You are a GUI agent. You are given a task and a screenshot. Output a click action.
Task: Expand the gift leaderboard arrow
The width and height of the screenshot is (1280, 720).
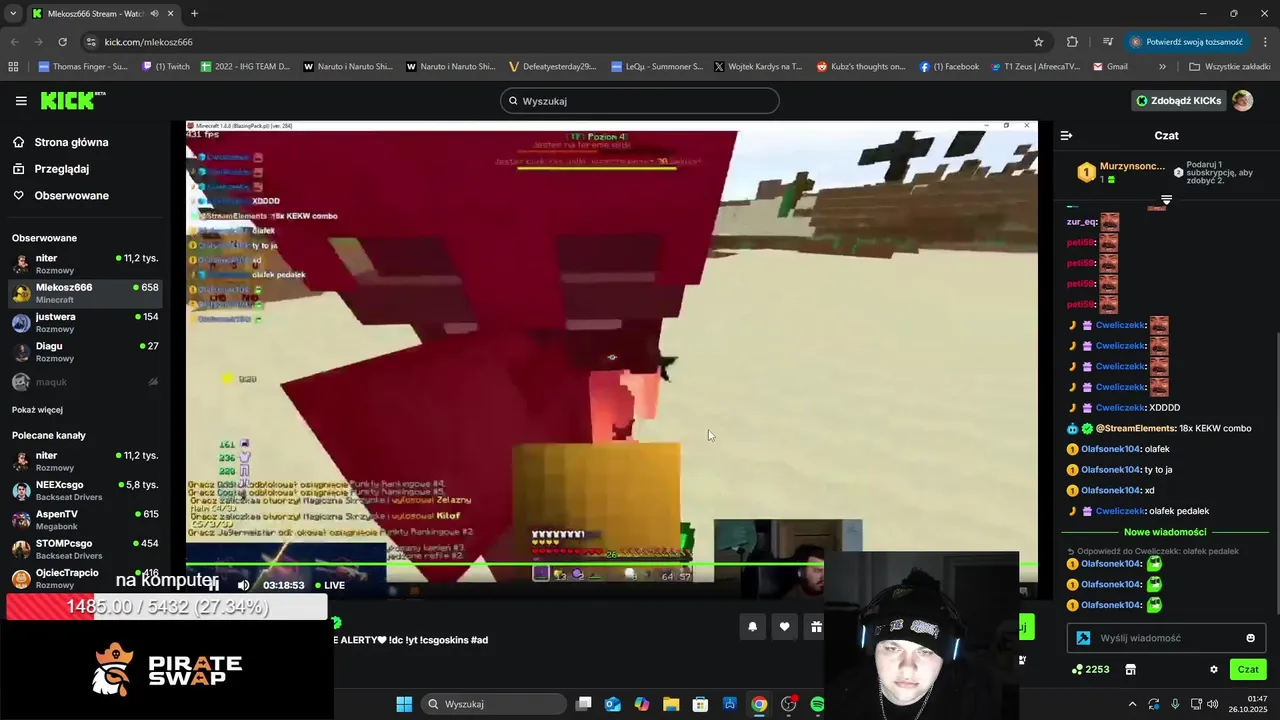(x=1166, y=200)
